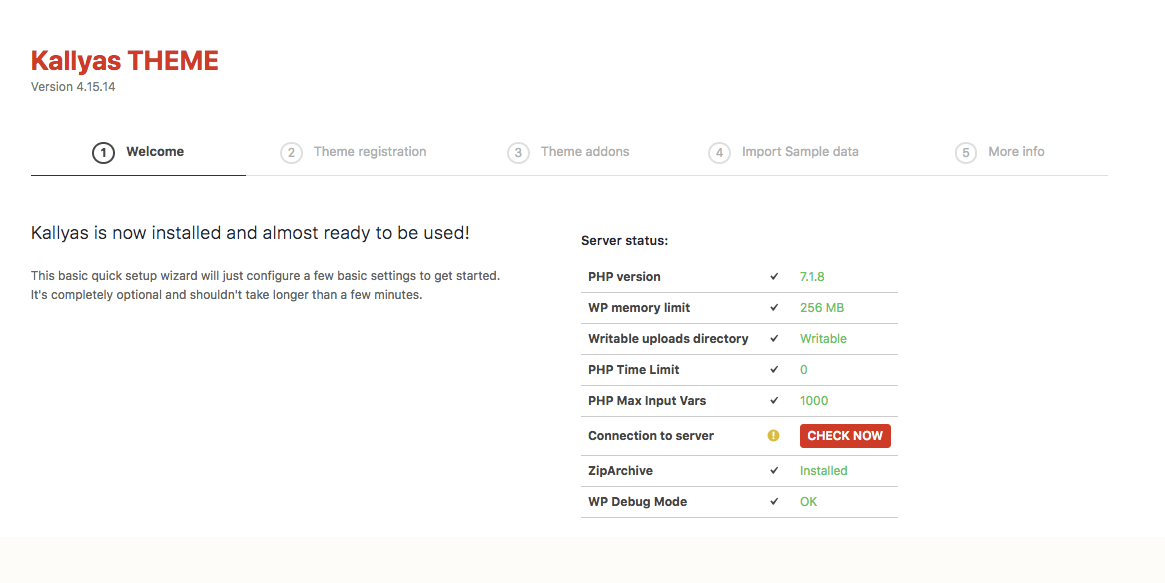Open the Welcome tab

click(x=138, y=153)
